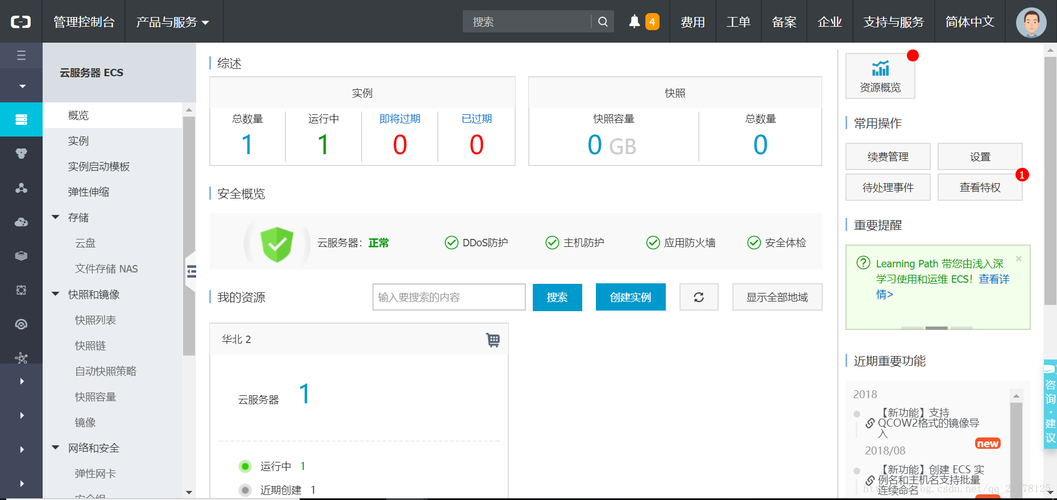Screen dimensions: 1057x500
Task: Open notifications via the bell icon
Action: click(x=634, y=22)
